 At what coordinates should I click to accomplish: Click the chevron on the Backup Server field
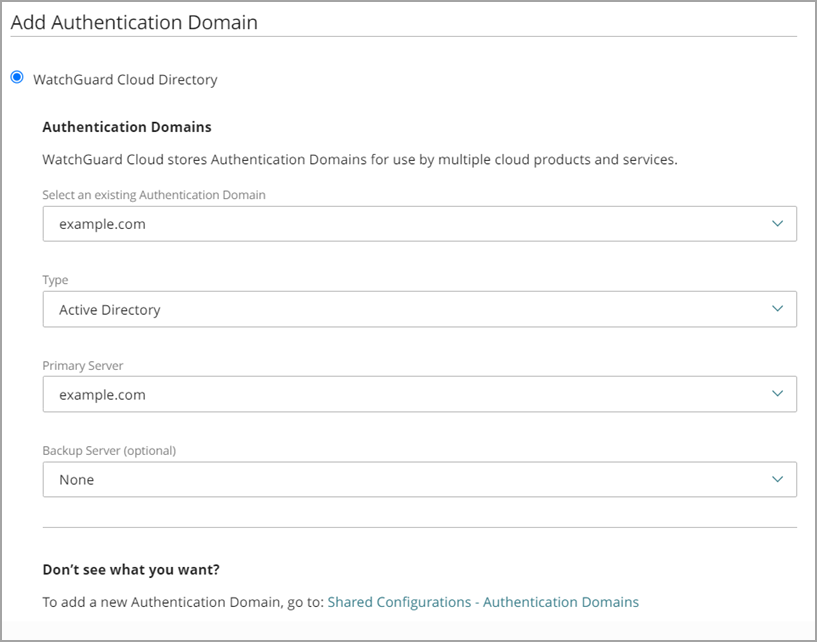[x=779, y=479]
